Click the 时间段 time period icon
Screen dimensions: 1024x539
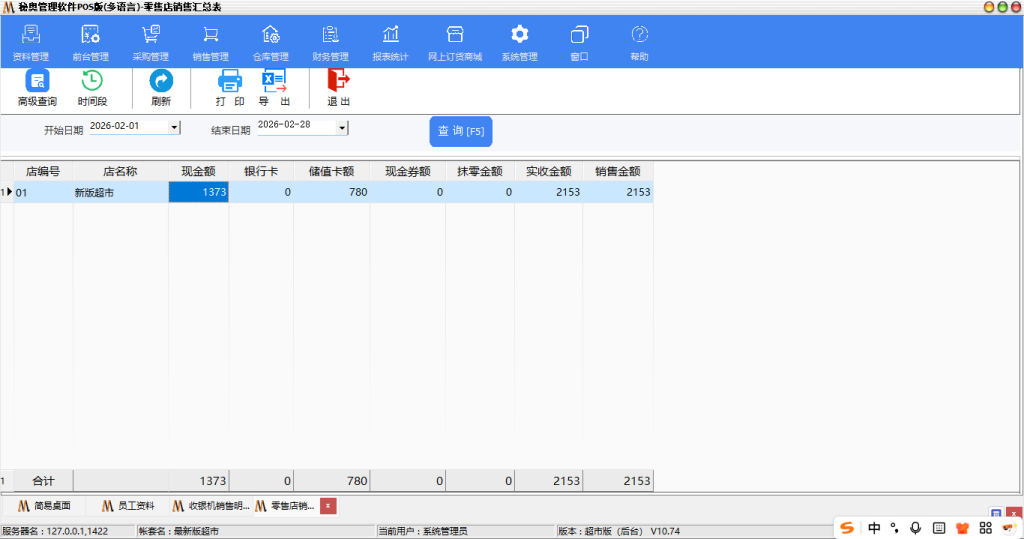point(92,88)
